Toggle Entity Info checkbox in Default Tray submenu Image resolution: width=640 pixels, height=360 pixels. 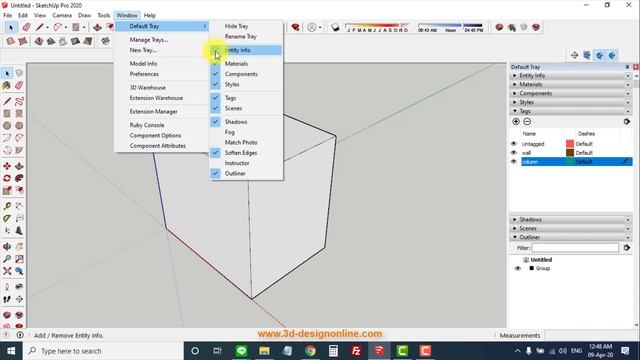coord(215,50)
